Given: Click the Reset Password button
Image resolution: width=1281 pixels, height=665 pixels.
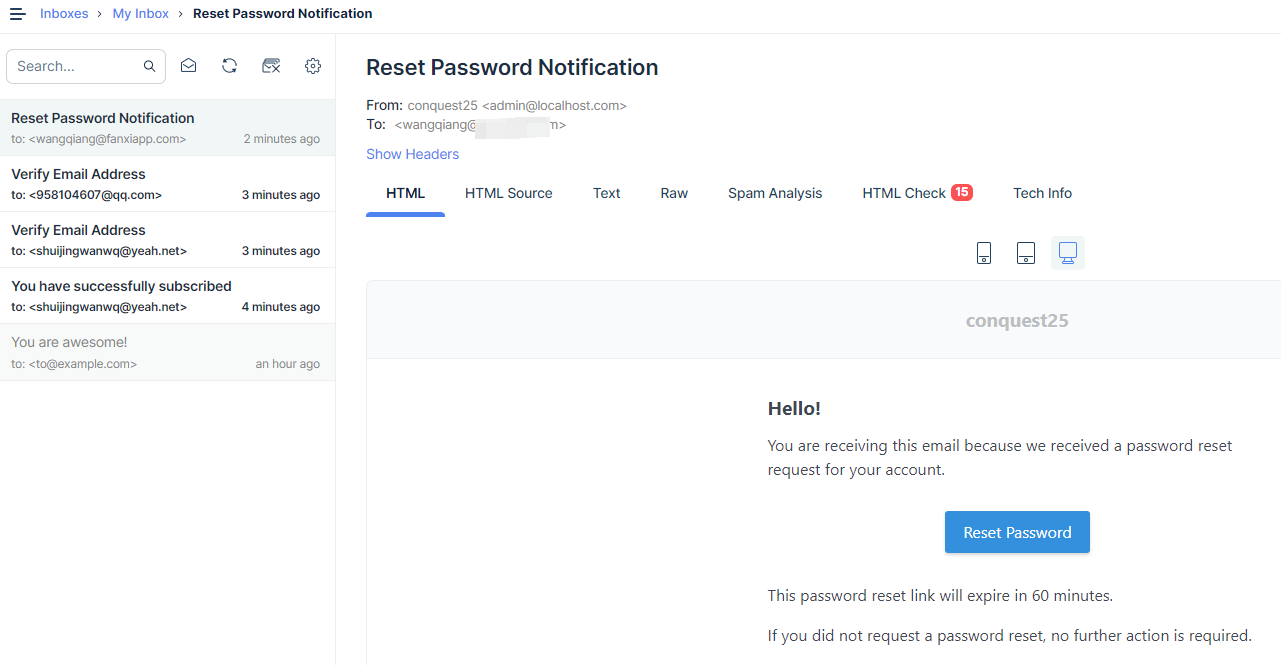Looking at the screenshot, I should (1017, 532).
